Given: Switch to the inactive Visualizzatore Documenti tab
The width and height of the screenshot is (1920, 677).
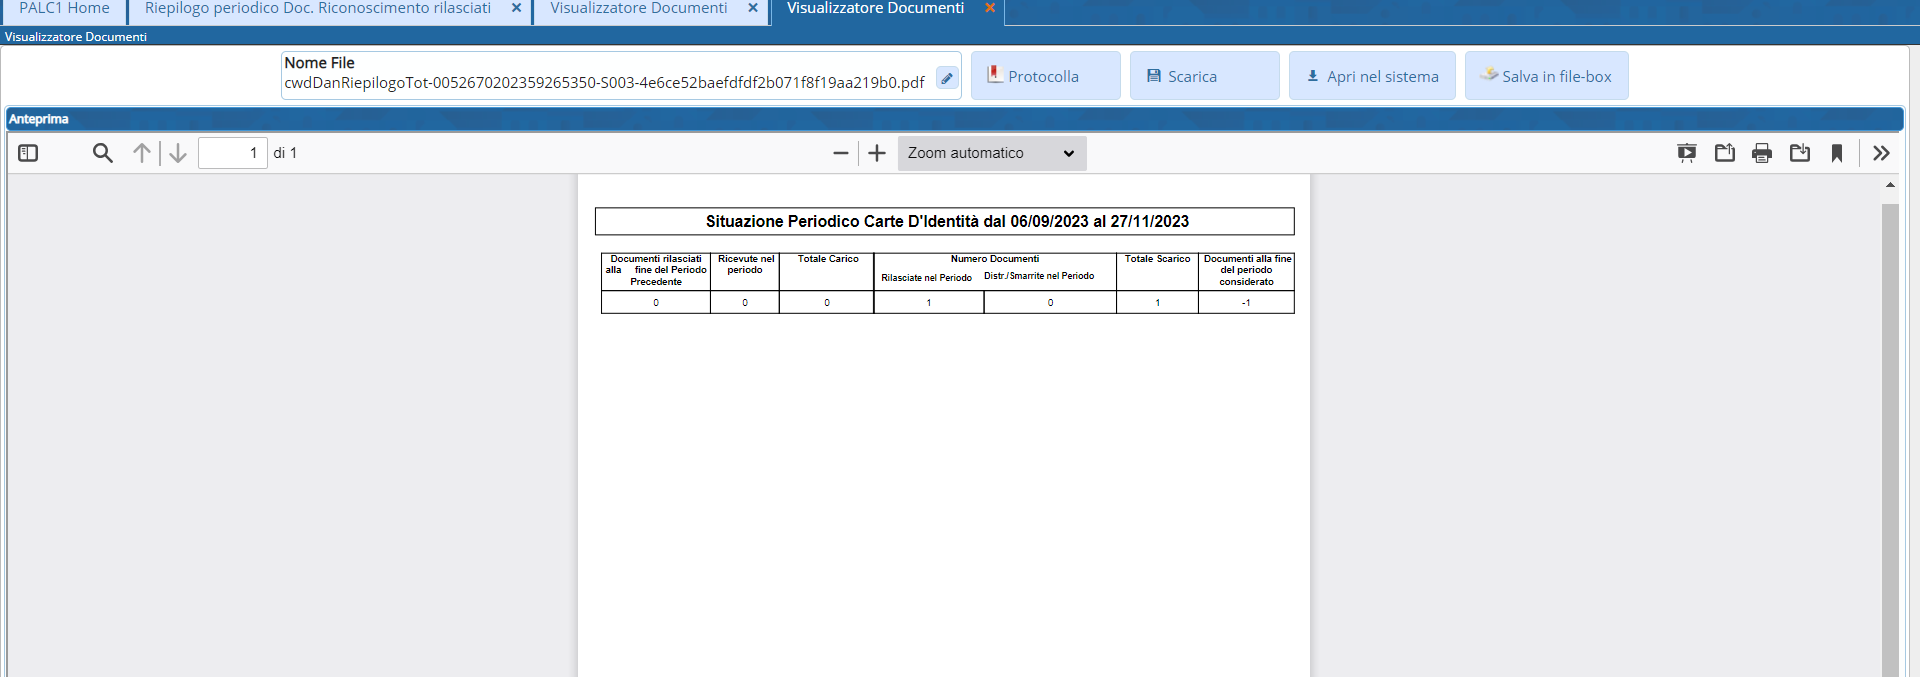Looking at the screenshot, I should coord(639,9).
